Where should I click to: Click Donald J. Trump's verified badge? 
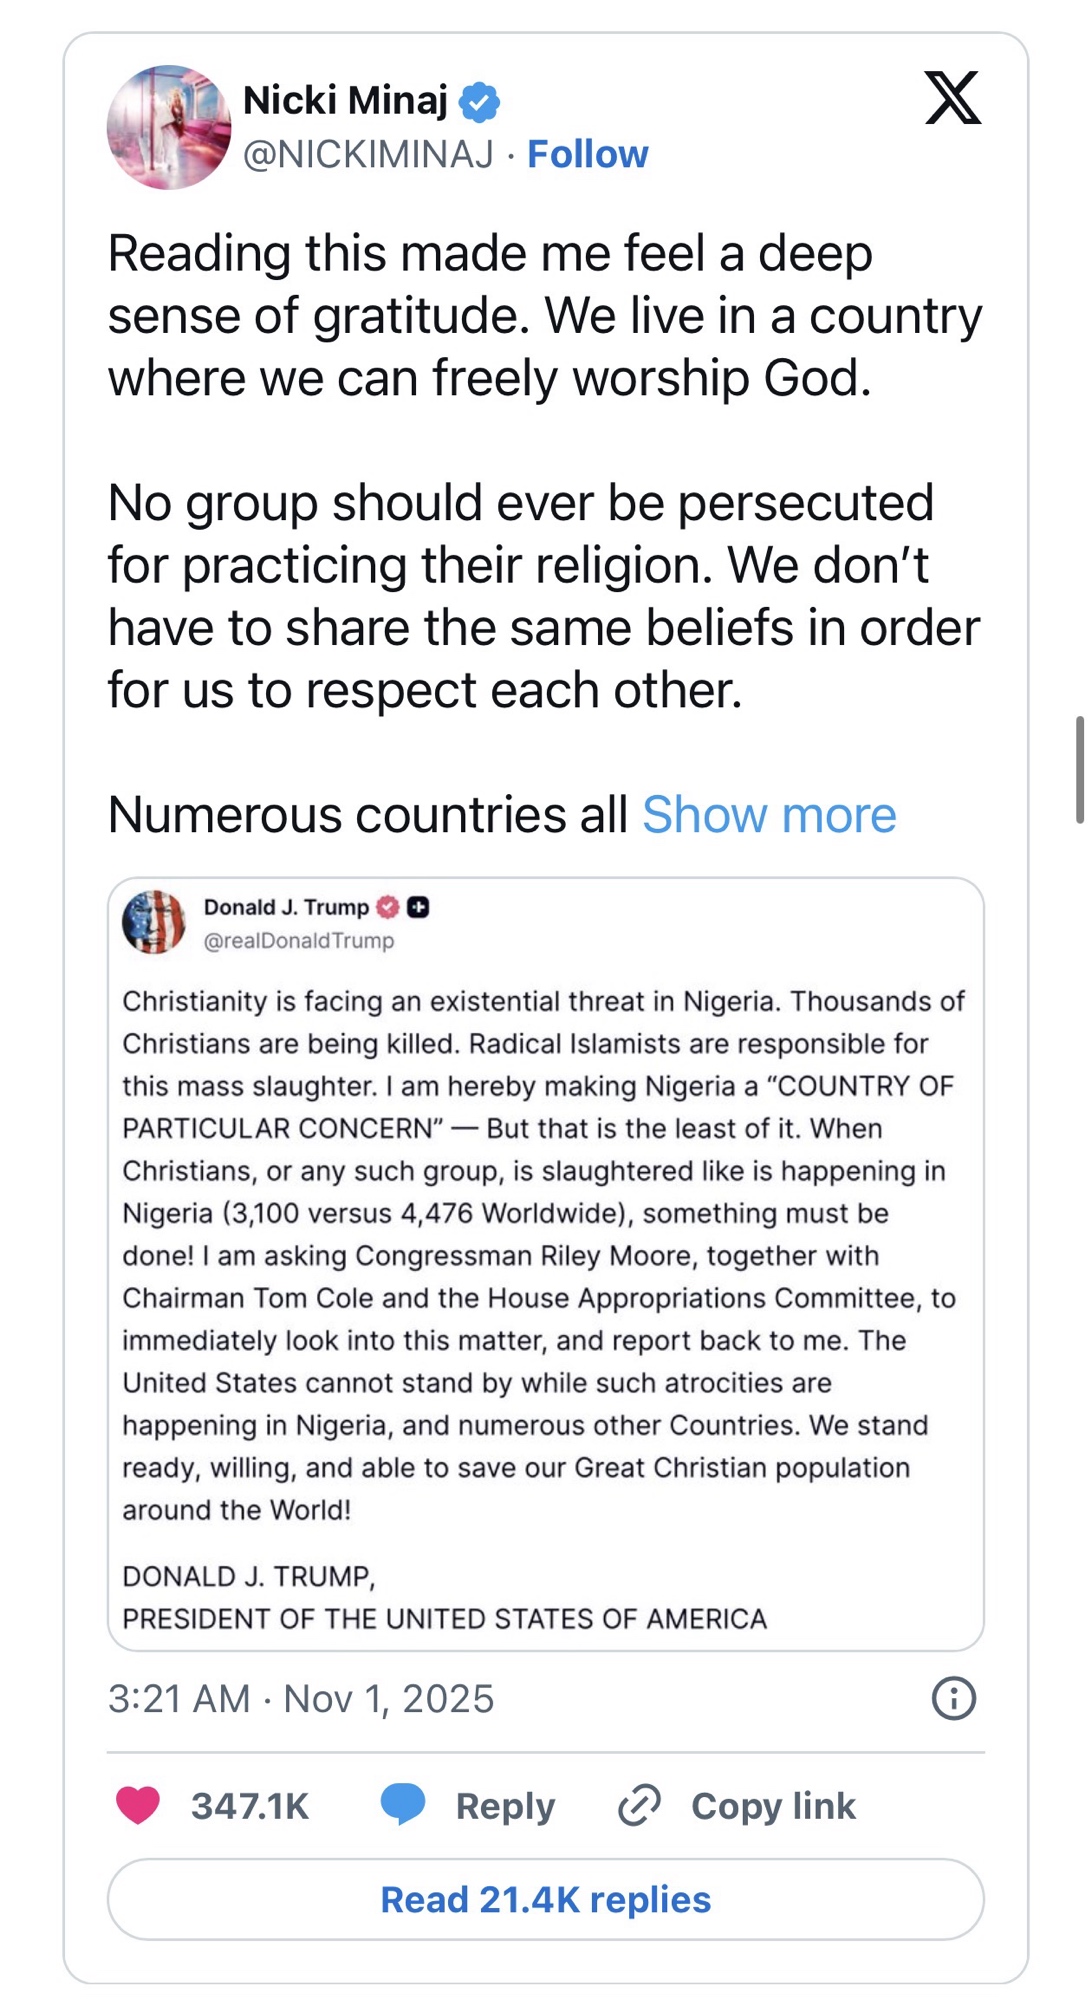388,907
